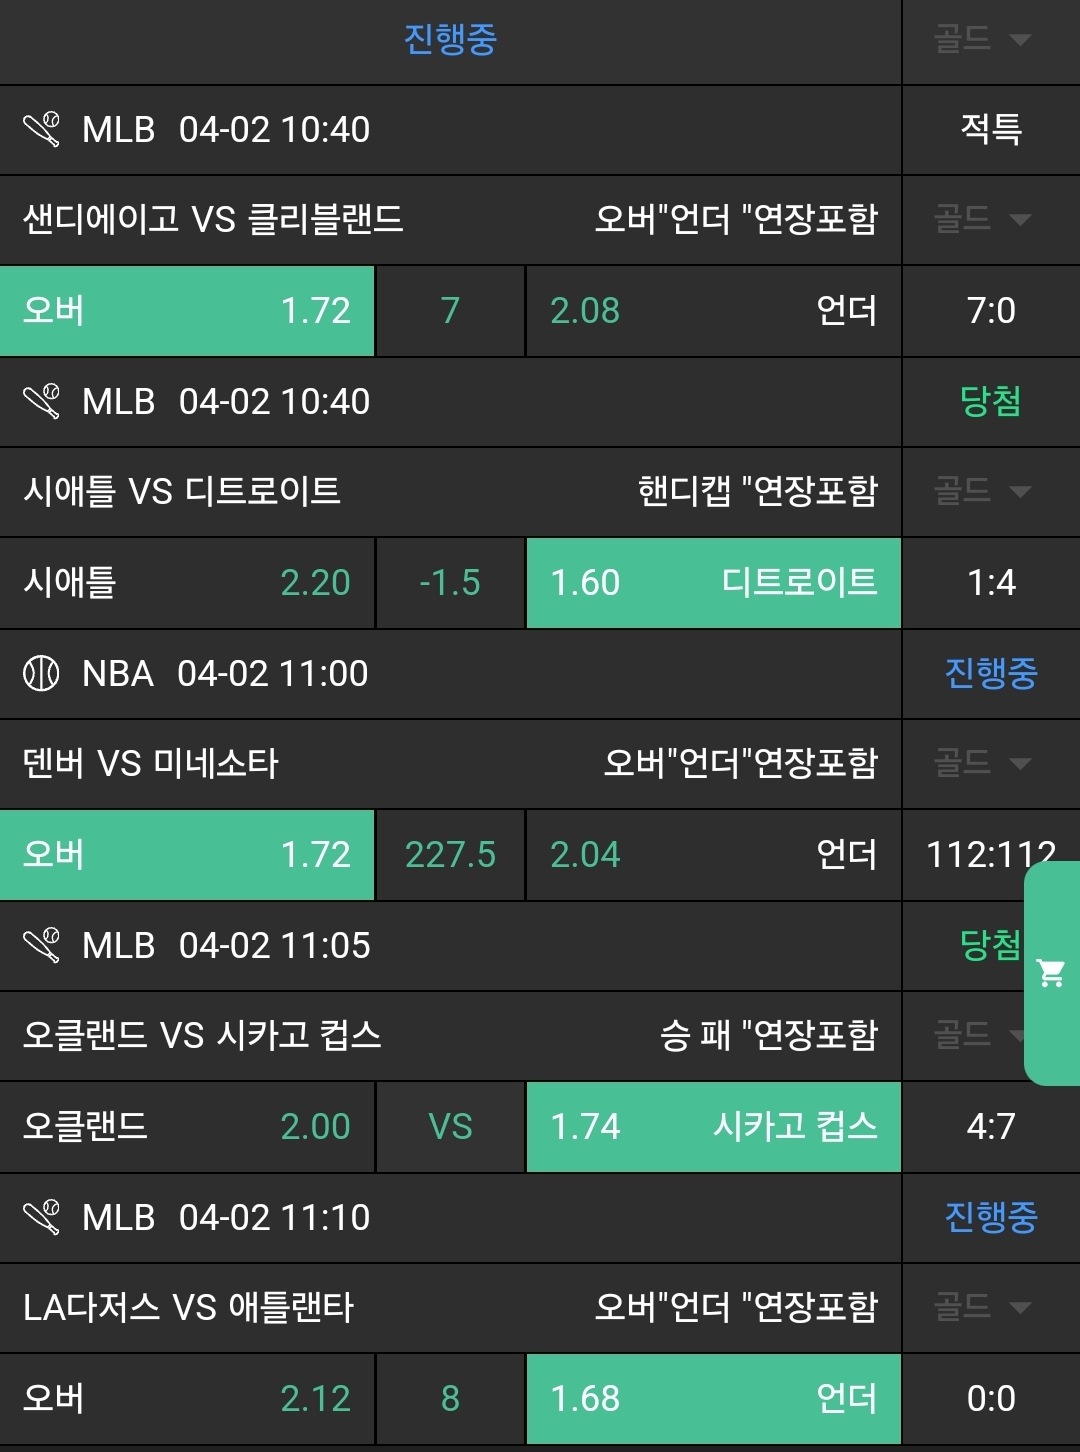This screenshot has width=1080, height=1452.
Task: Click 진행중 status for the NBA game
Action: click(991, 674)
